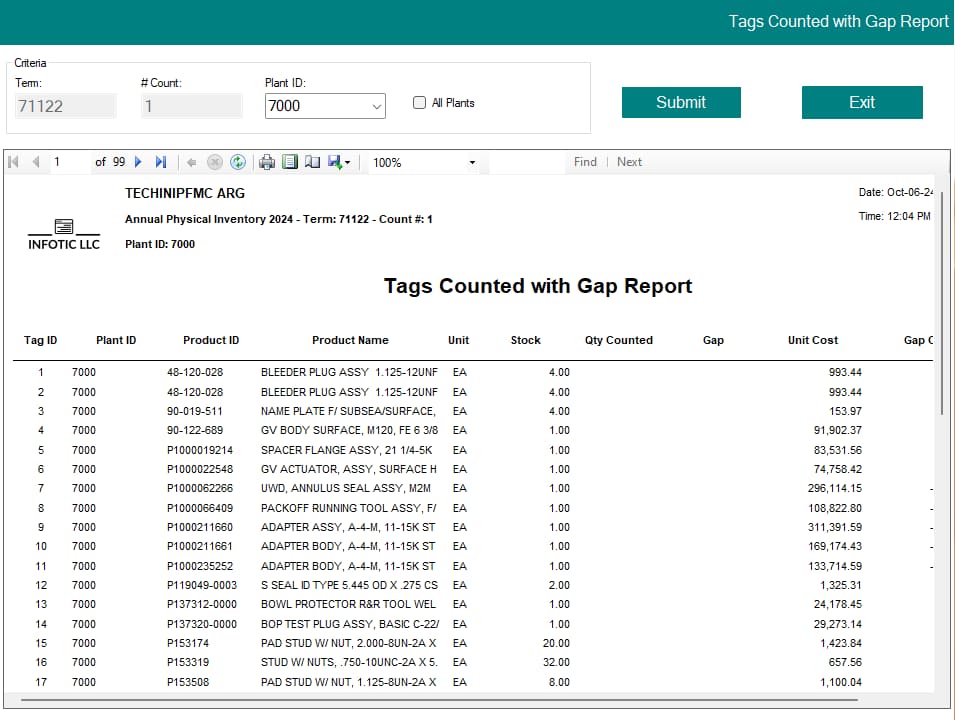This screenshot has width=955, height=720.
Task: Select product ID P1000235252
Action: coord(200,566)
